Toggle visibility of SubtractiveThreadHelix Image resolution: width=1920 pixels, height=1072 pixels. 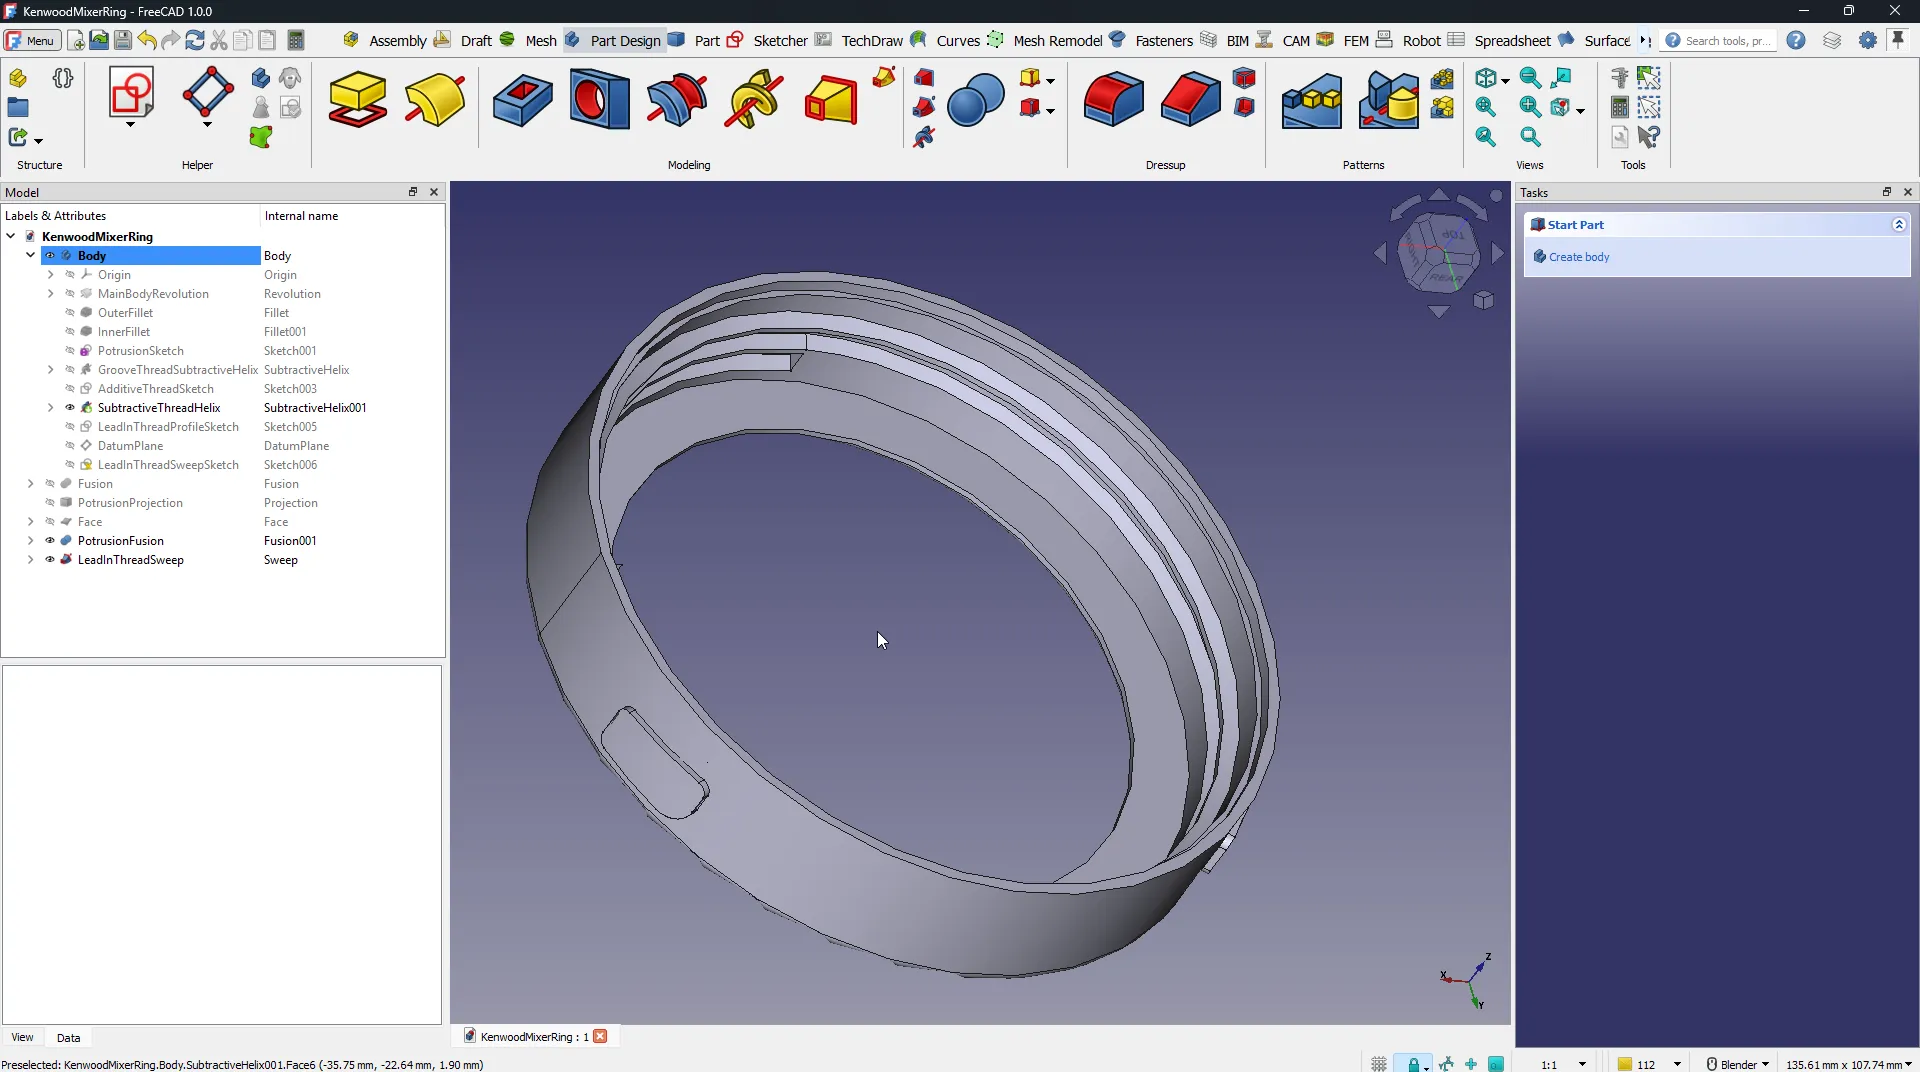[70, 408]
